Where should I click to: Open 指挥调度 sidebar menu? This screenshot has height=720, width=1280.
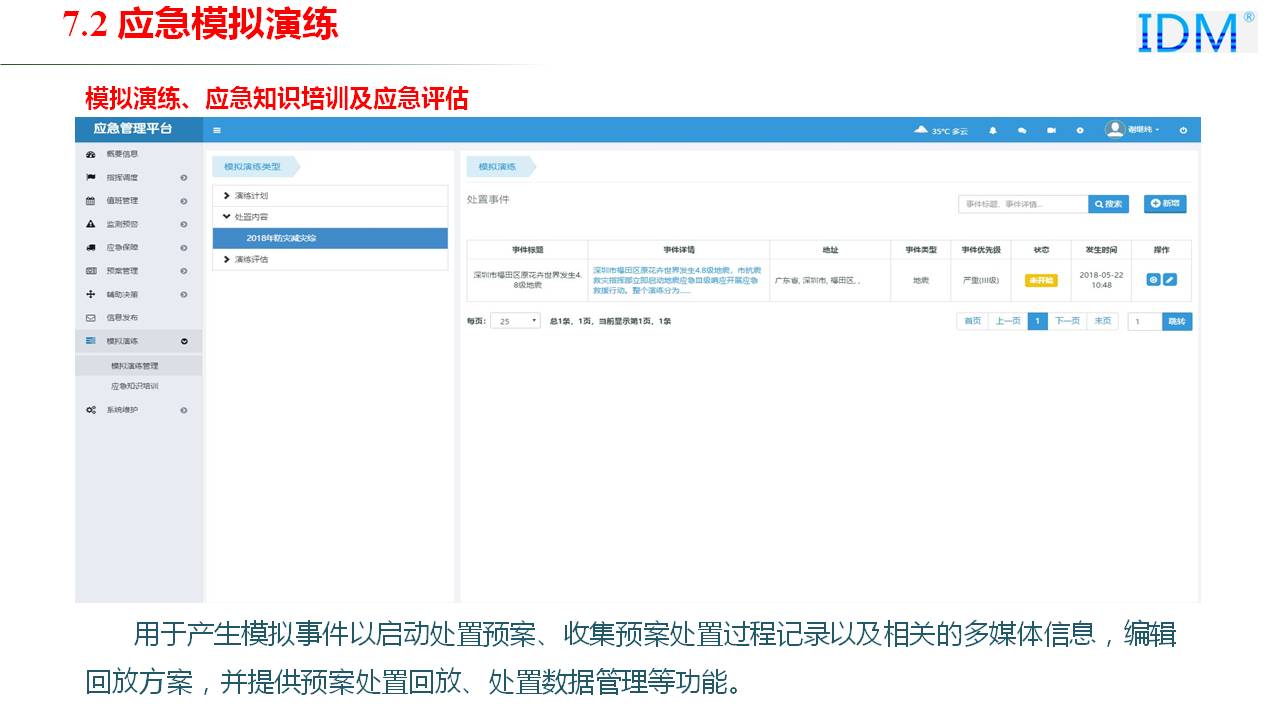[122, 177]
